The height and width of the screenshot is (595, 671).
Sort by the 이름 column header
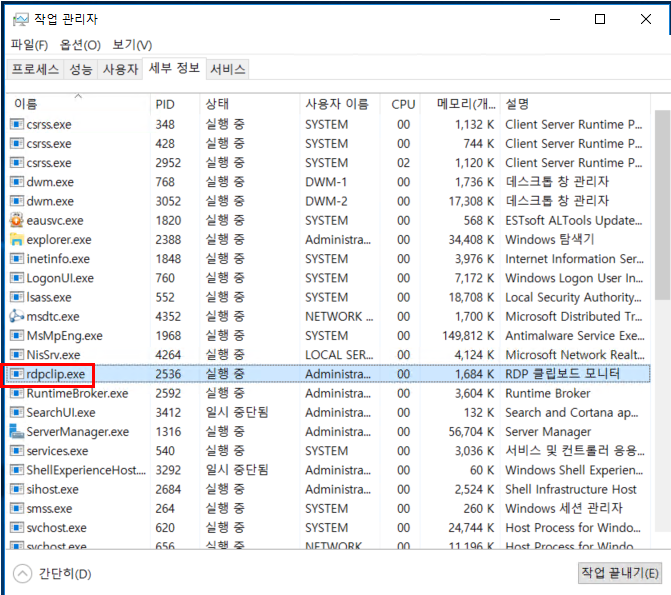[x=78, y=104]
